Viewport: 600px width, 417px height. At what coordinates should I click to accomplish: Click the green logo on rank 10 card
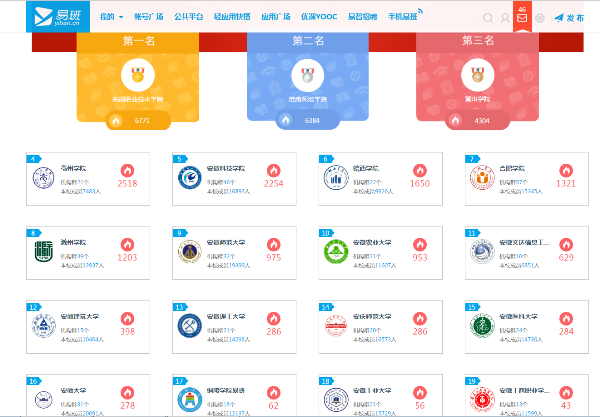point(336,252)
